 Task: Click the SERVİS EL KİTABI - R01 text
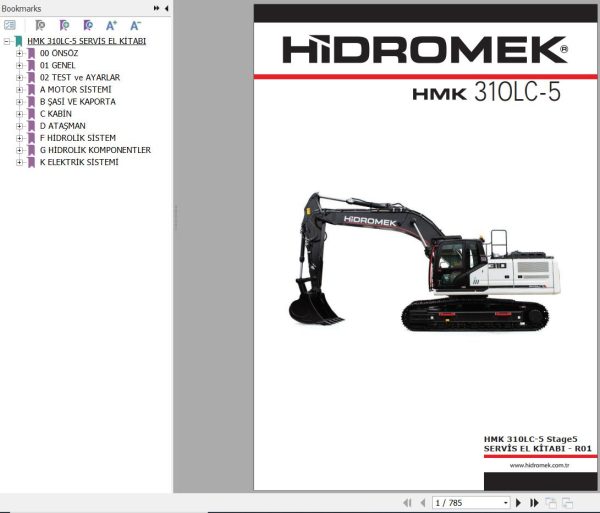[x=538, y=449]
